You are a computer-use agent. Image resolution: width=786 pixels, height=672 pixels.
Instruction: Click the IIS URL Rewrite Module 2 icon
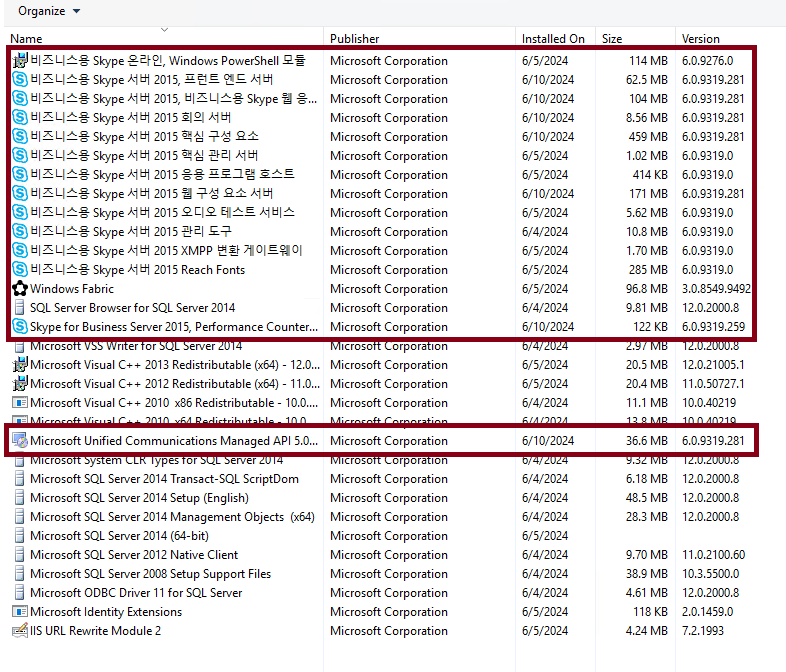coord(20,631)
